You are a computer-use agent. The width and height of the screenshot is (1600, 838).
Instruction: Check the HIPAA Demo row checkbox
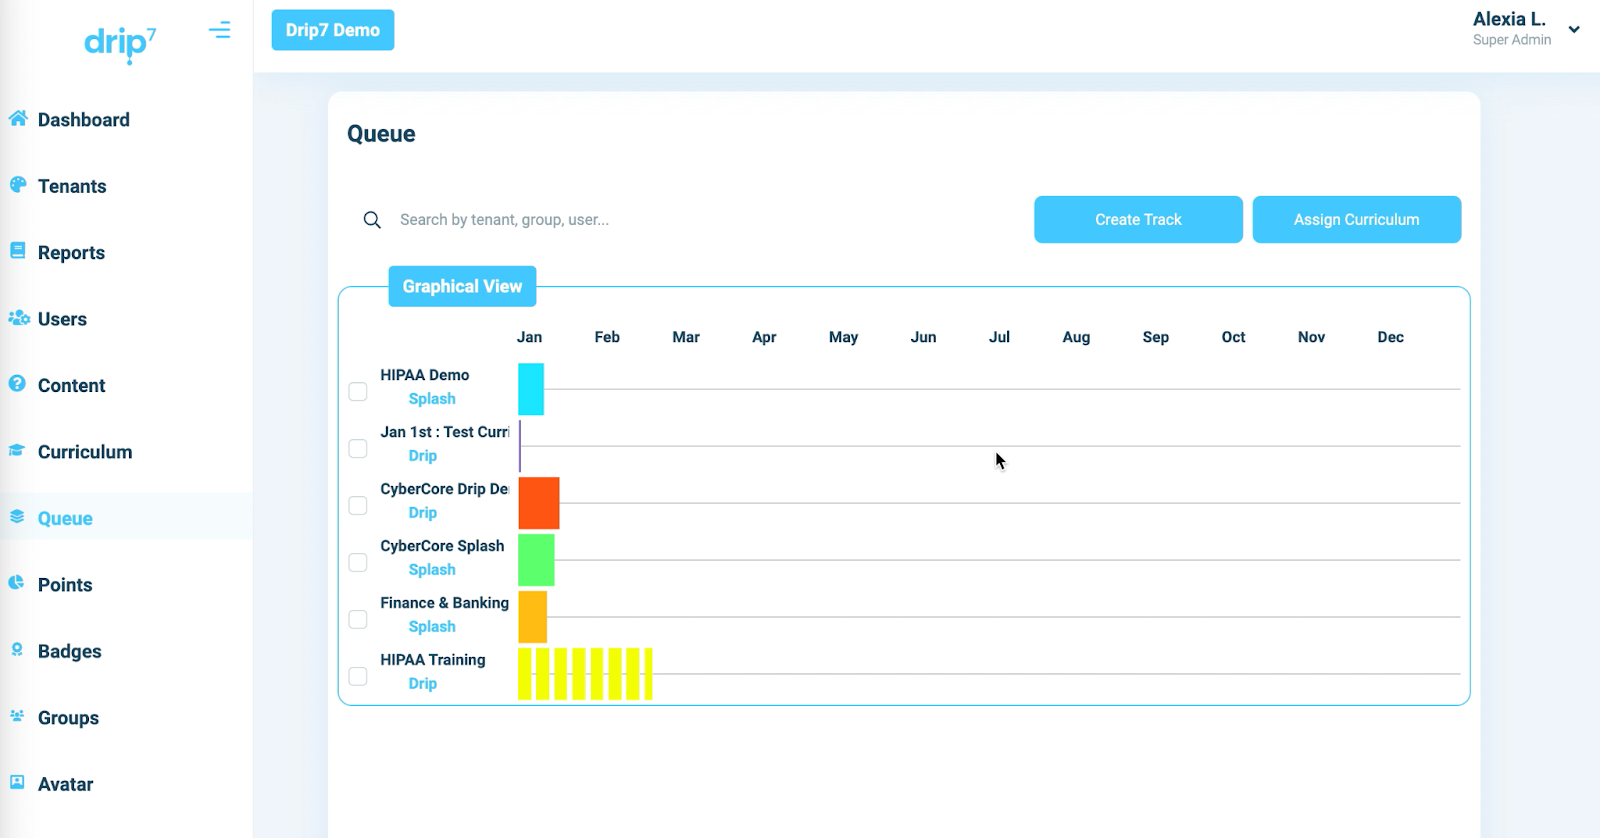358,392
